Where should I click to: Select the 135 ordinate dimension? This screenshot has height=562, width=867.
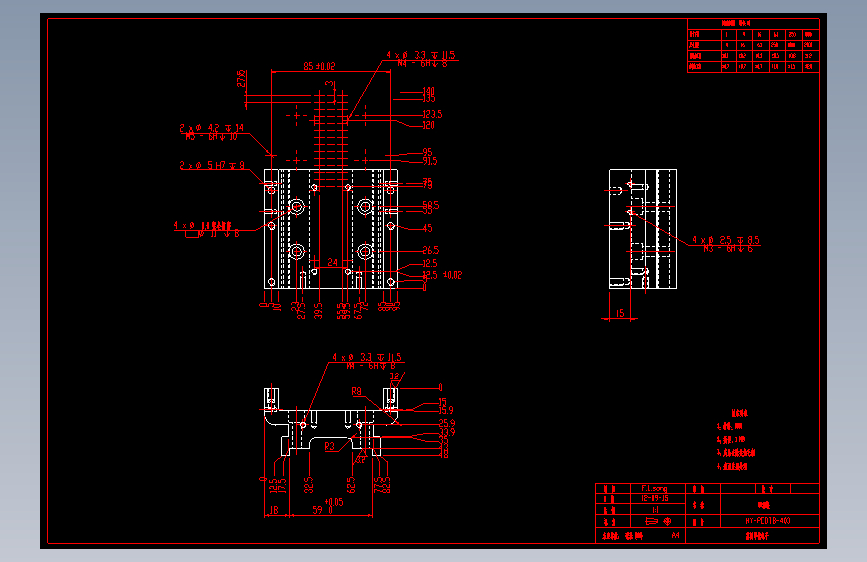[x=429, y=98]
